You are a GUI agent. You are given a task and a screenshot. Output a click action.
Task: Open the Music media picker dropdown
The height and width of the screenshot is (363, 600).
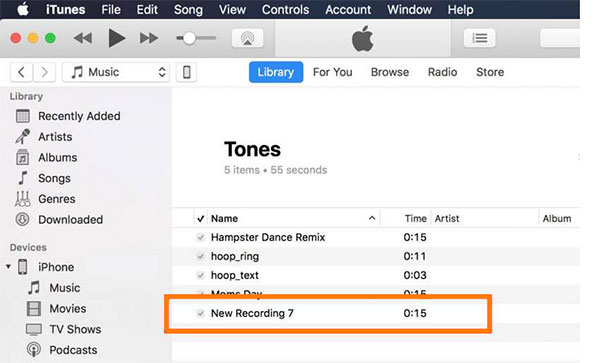[x=116, y=72]
